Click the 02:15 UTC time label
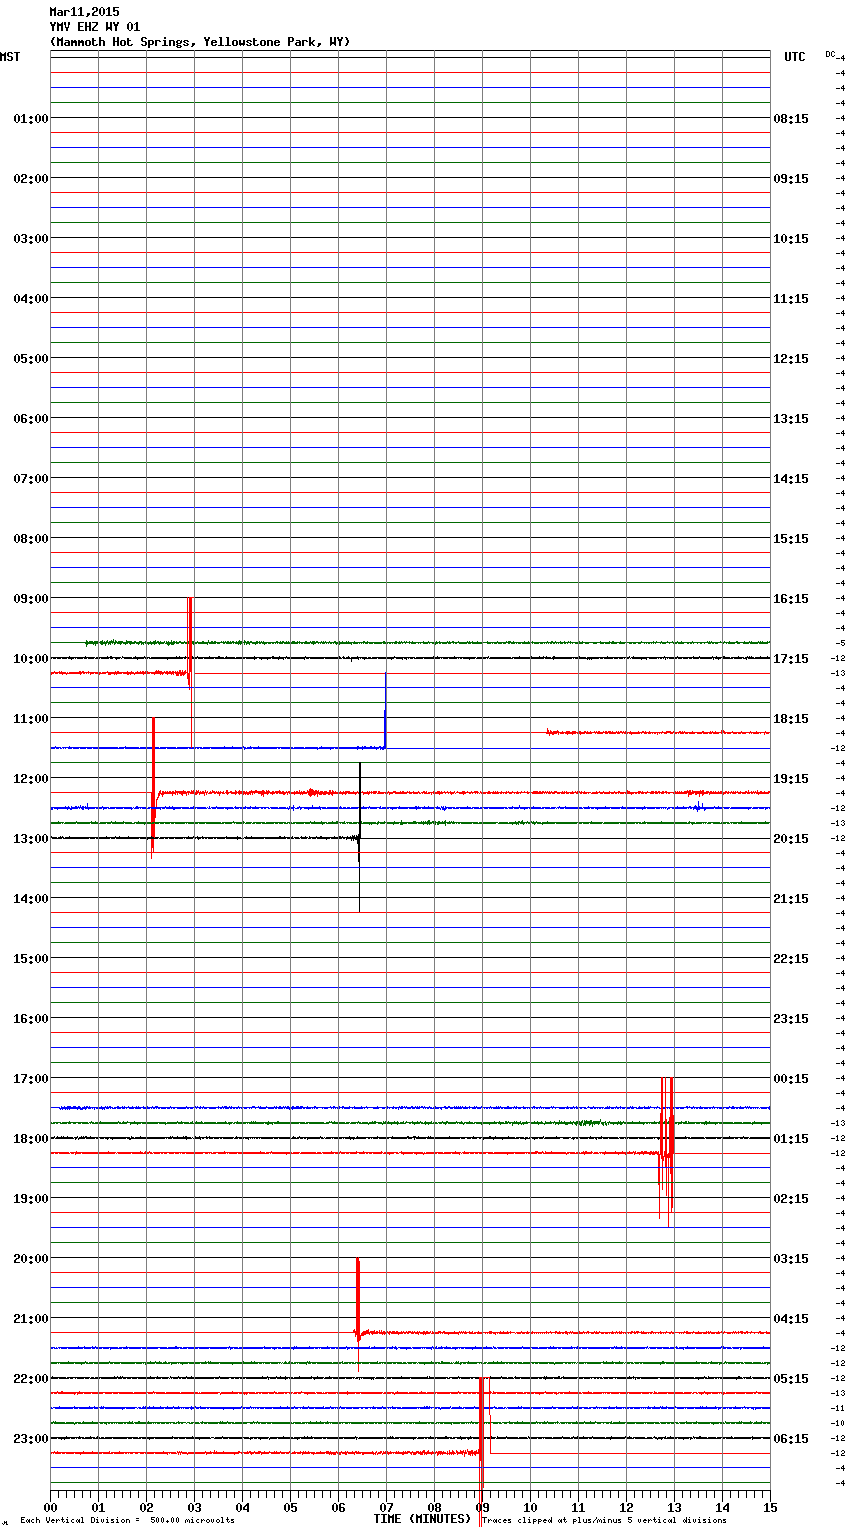850x1534 pixels. pos(791,1199)
